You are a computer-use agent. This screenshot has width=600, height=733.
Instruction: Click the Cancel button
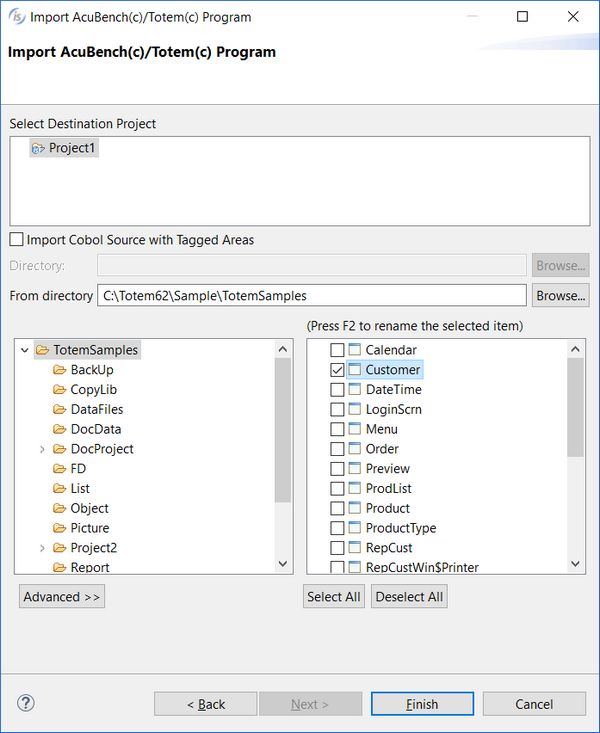tap(534, 704)
